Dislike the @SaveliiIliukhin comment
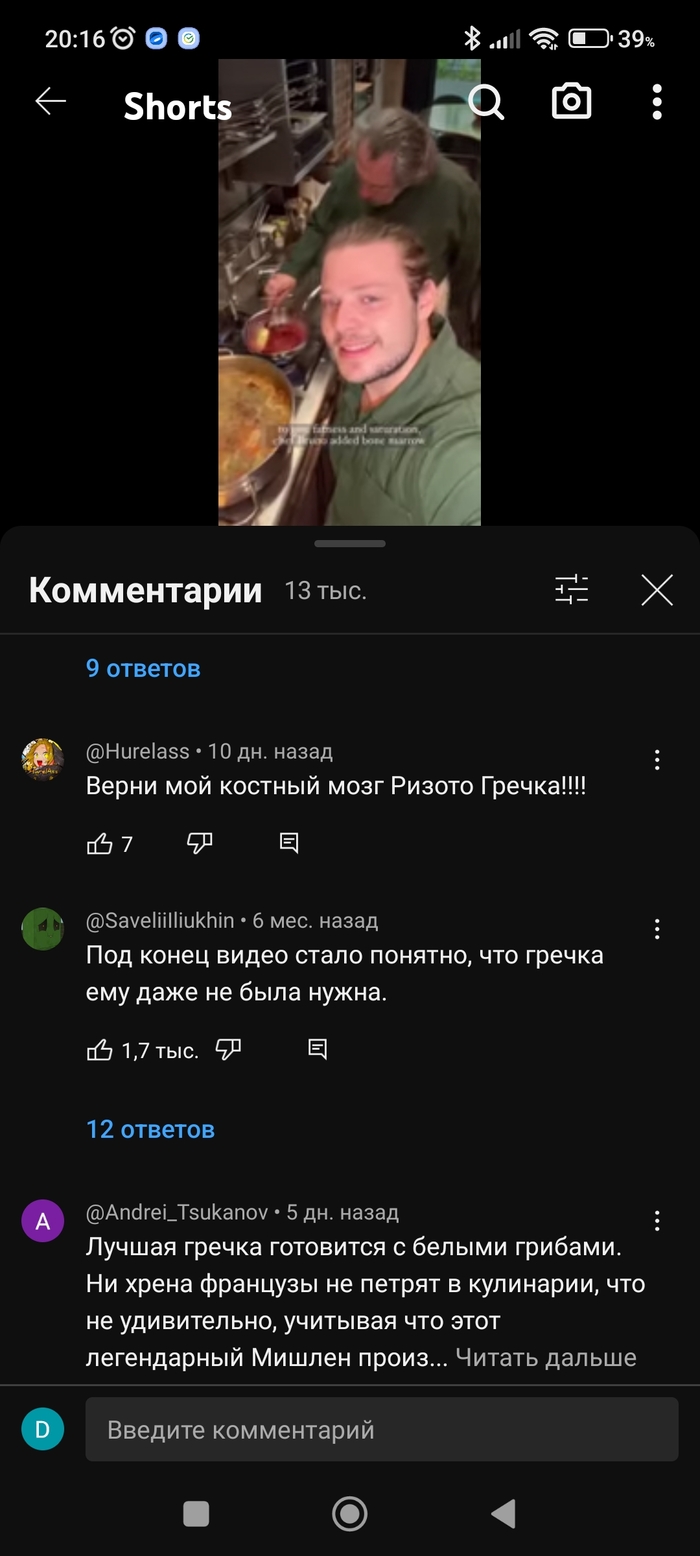Image resolution: width=700 pixels, height=1556 pixels. click(x=229, y=1050)
